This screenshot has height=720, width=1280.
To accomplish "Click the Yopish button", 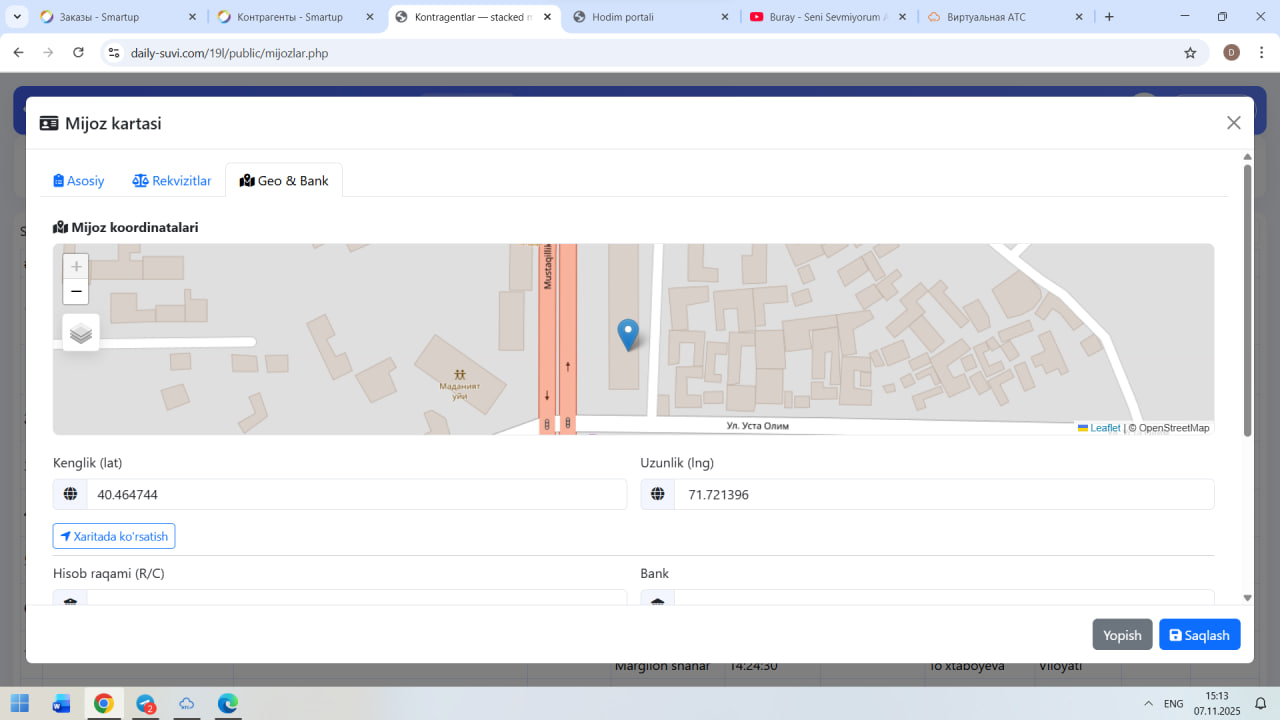I will point(1122,635).
